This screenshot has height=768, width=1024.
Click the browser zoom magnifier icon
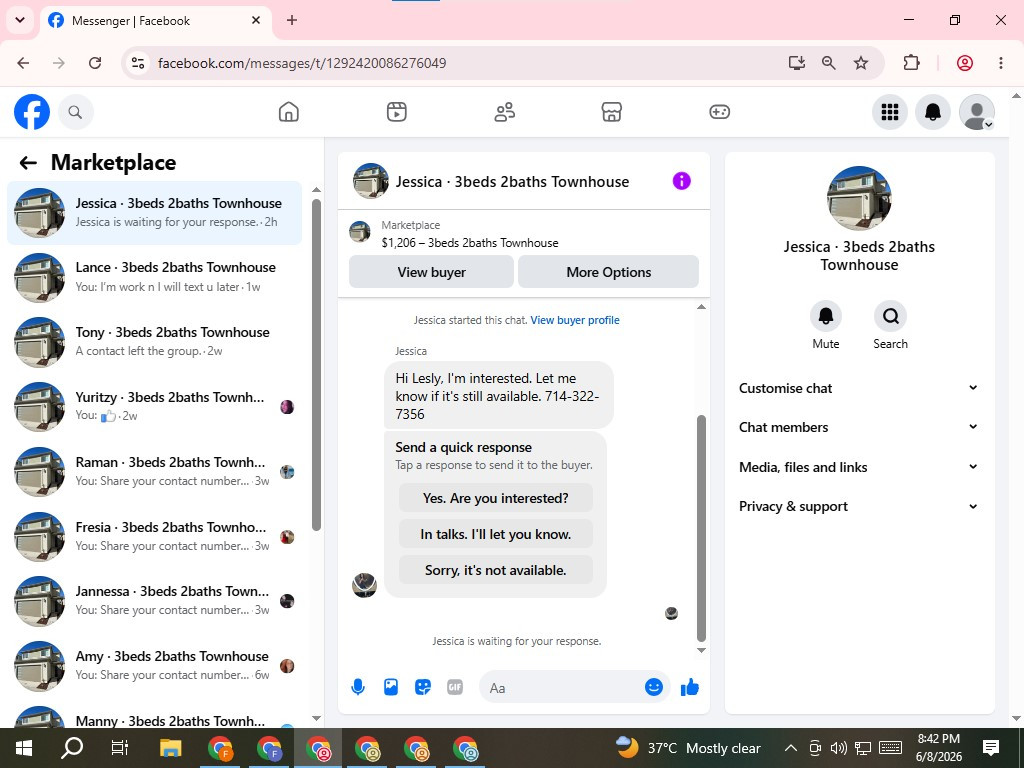tap(829, 63)
